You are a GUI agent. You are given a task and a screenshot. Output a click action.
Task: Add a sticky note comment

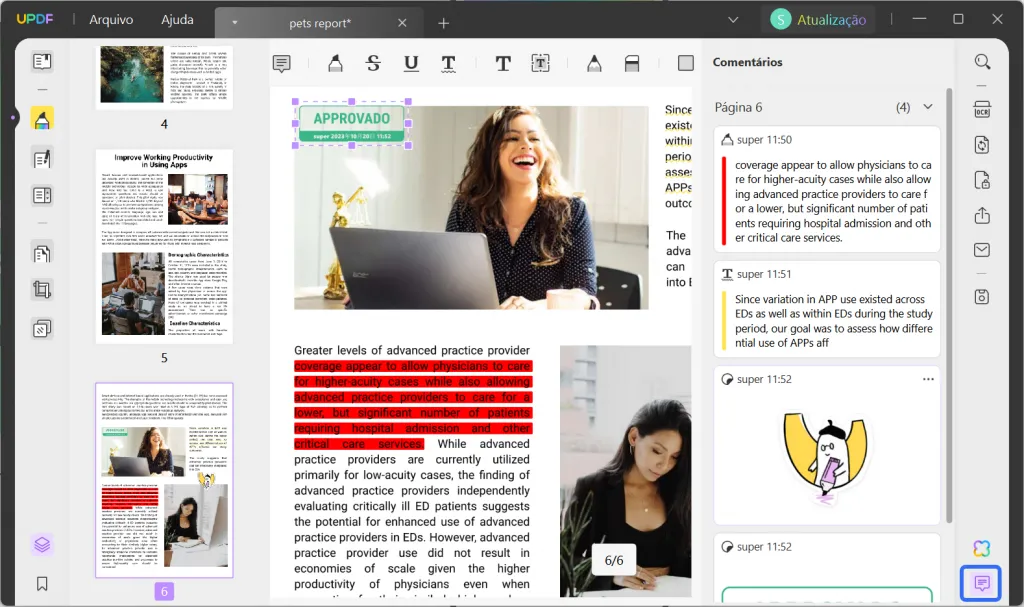(x=281, y=62)
